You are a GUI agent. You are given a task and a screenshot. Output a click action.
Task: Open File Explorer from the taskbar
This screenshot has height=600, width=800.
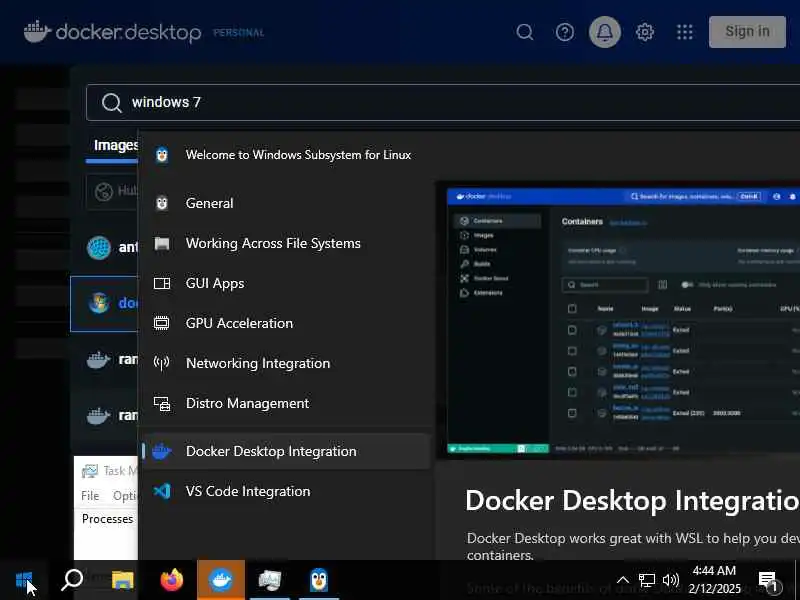[x=122, y=580]
